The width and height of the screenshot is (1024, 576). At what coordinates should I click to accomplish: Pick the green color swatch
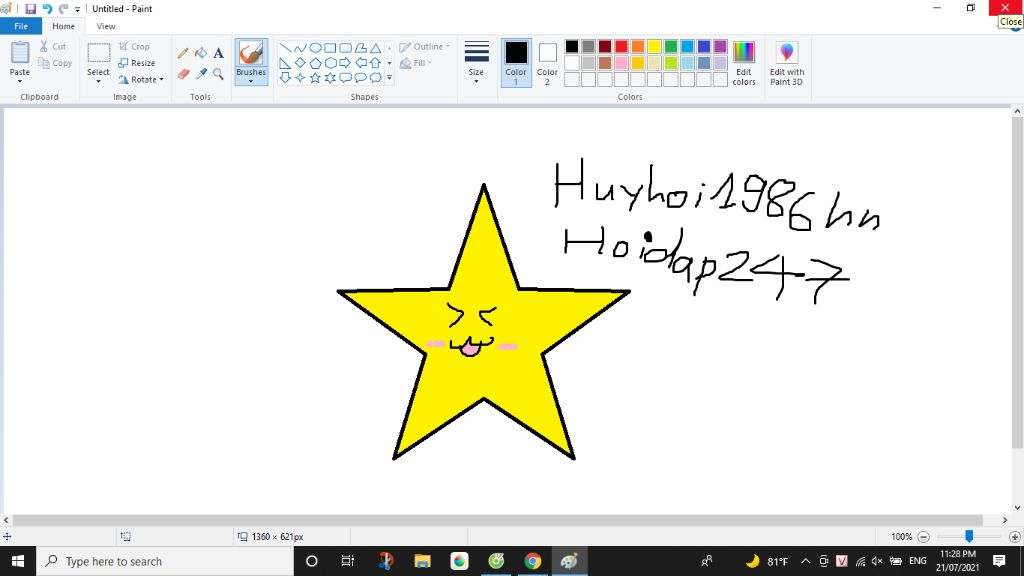click(x=671, y=46)
